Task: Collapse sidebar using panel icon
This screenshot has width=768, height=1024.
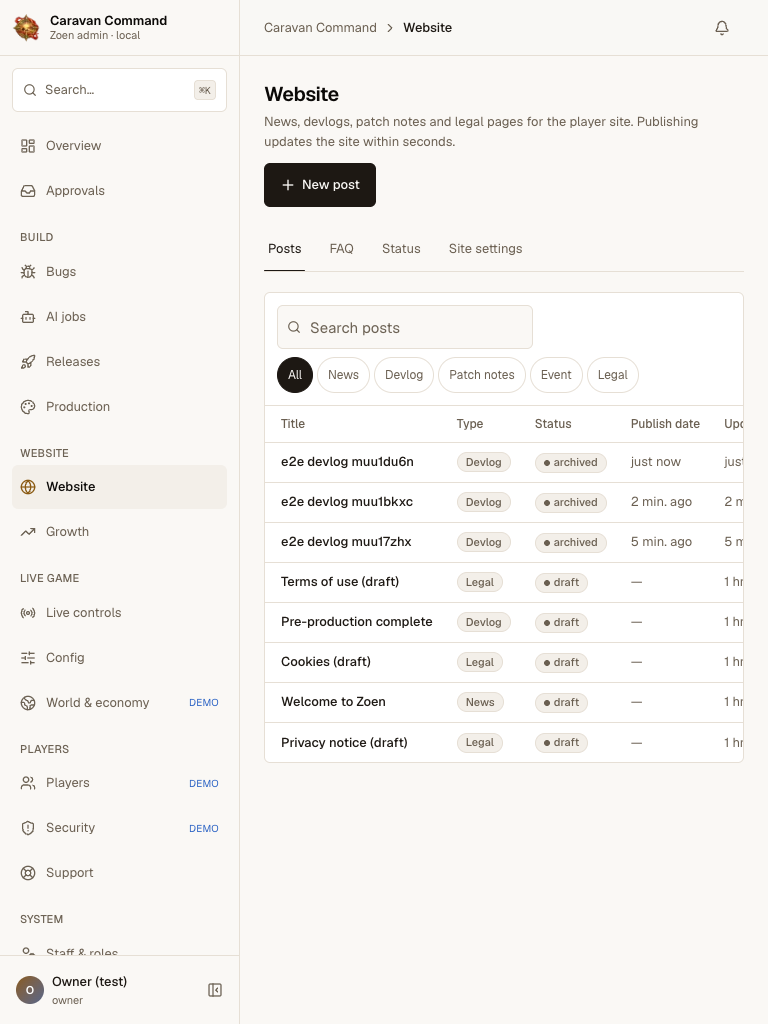Action: point(215,990)
